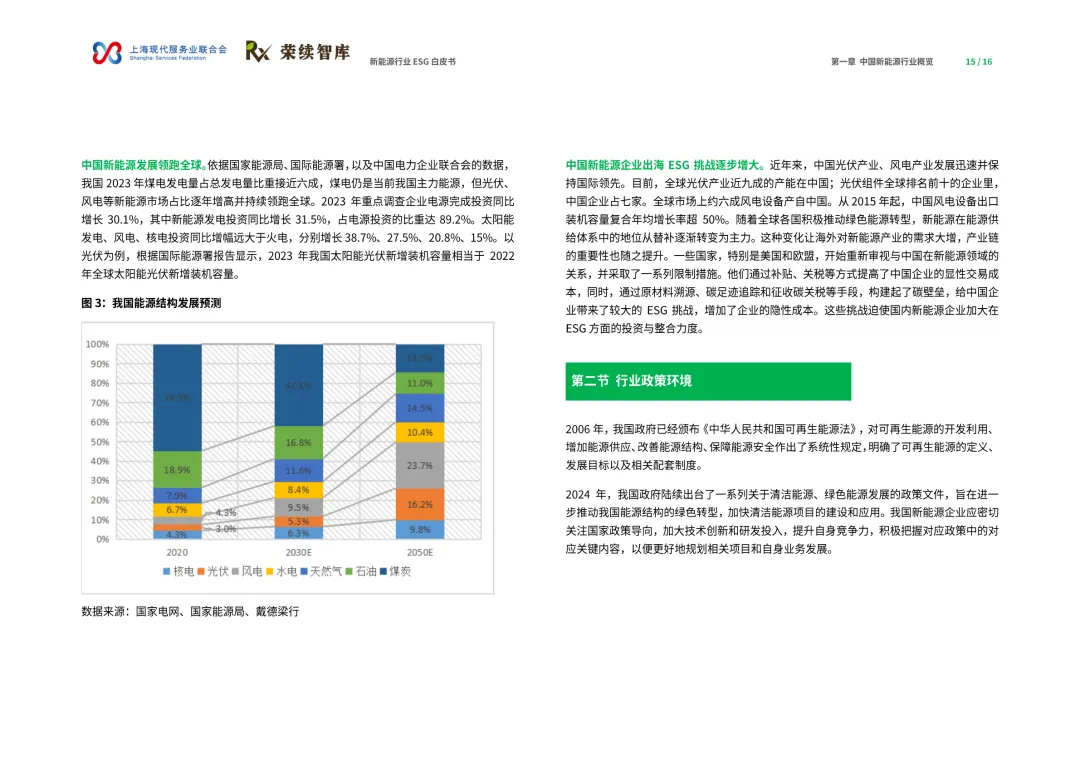The image size is (1080, 764).
Task: Click the 6.7% segment in the 2020 bar
Action: tap(177, 510)
